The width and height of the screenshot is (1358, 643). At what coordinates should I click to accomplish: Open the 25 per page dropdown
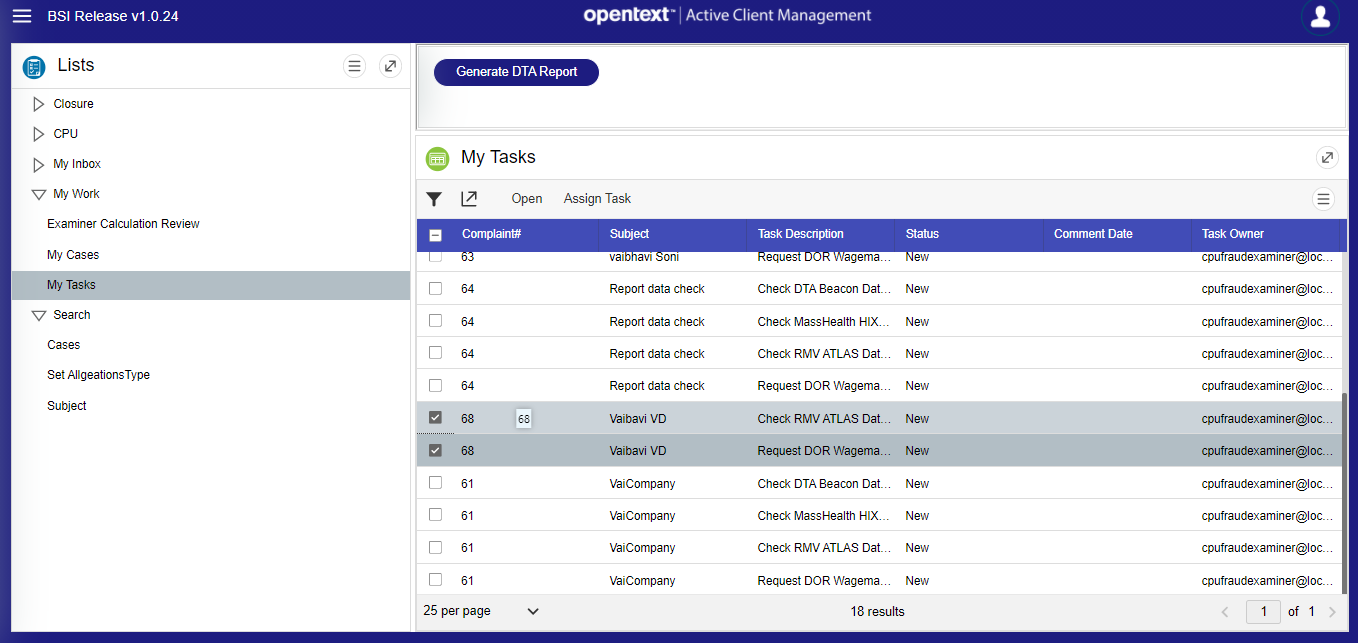481,611
